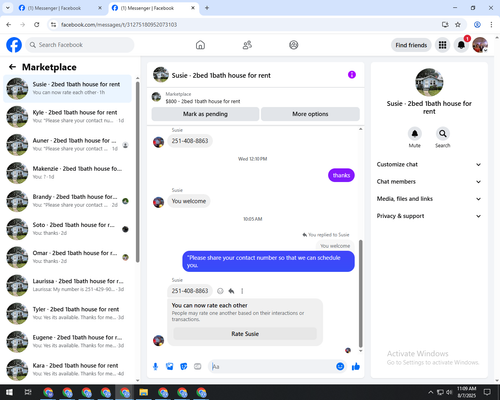The image size is (500, 400).
Task: Attach a file with the photo icon
Action: (x=170, y=367)
